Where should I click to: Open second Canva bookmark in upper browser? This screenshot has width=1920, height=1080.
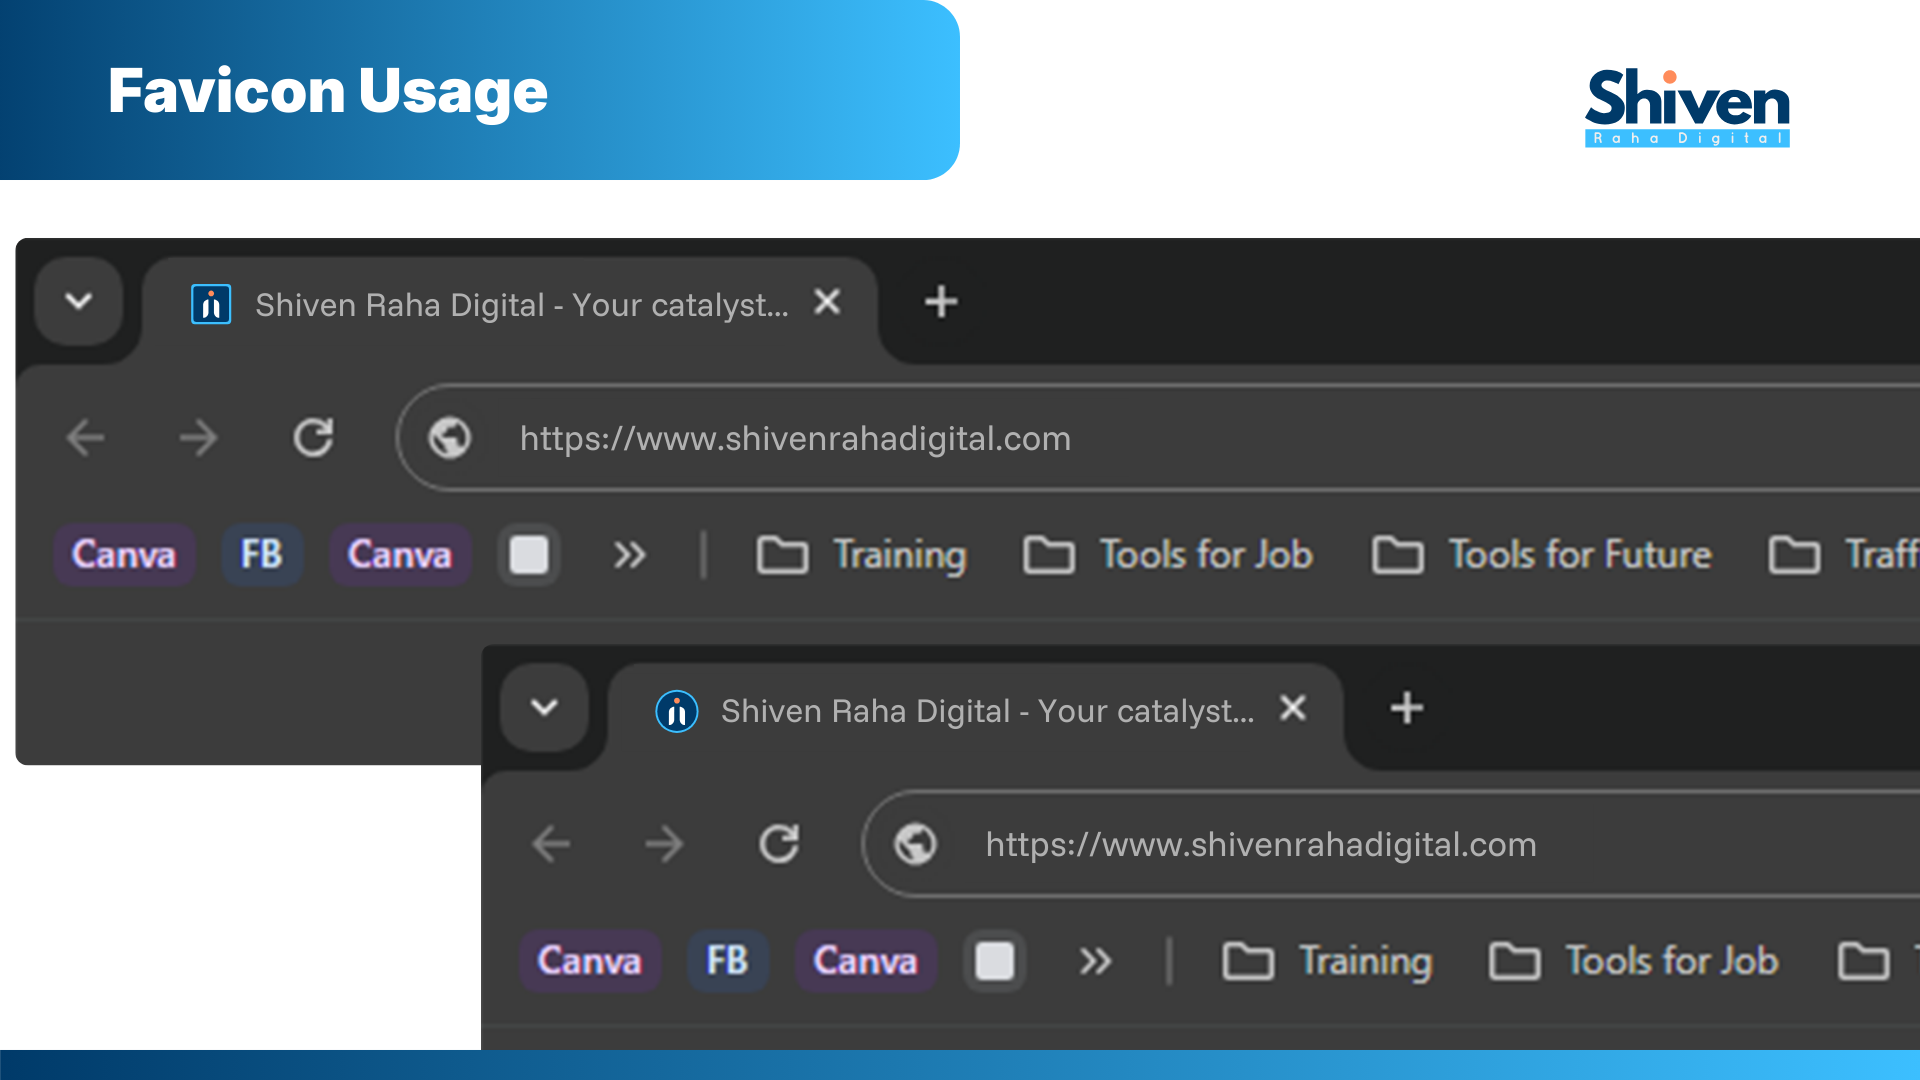pyautogui.click(x=400, y=555)
